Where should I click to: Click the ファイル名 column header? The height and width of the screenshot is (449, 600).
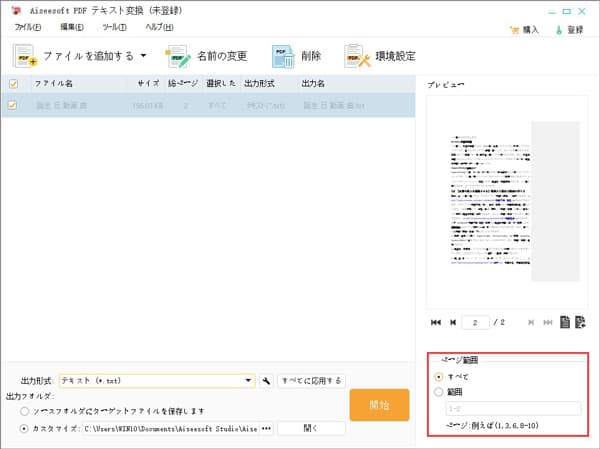pyautogui.click(x=54, y=83)
